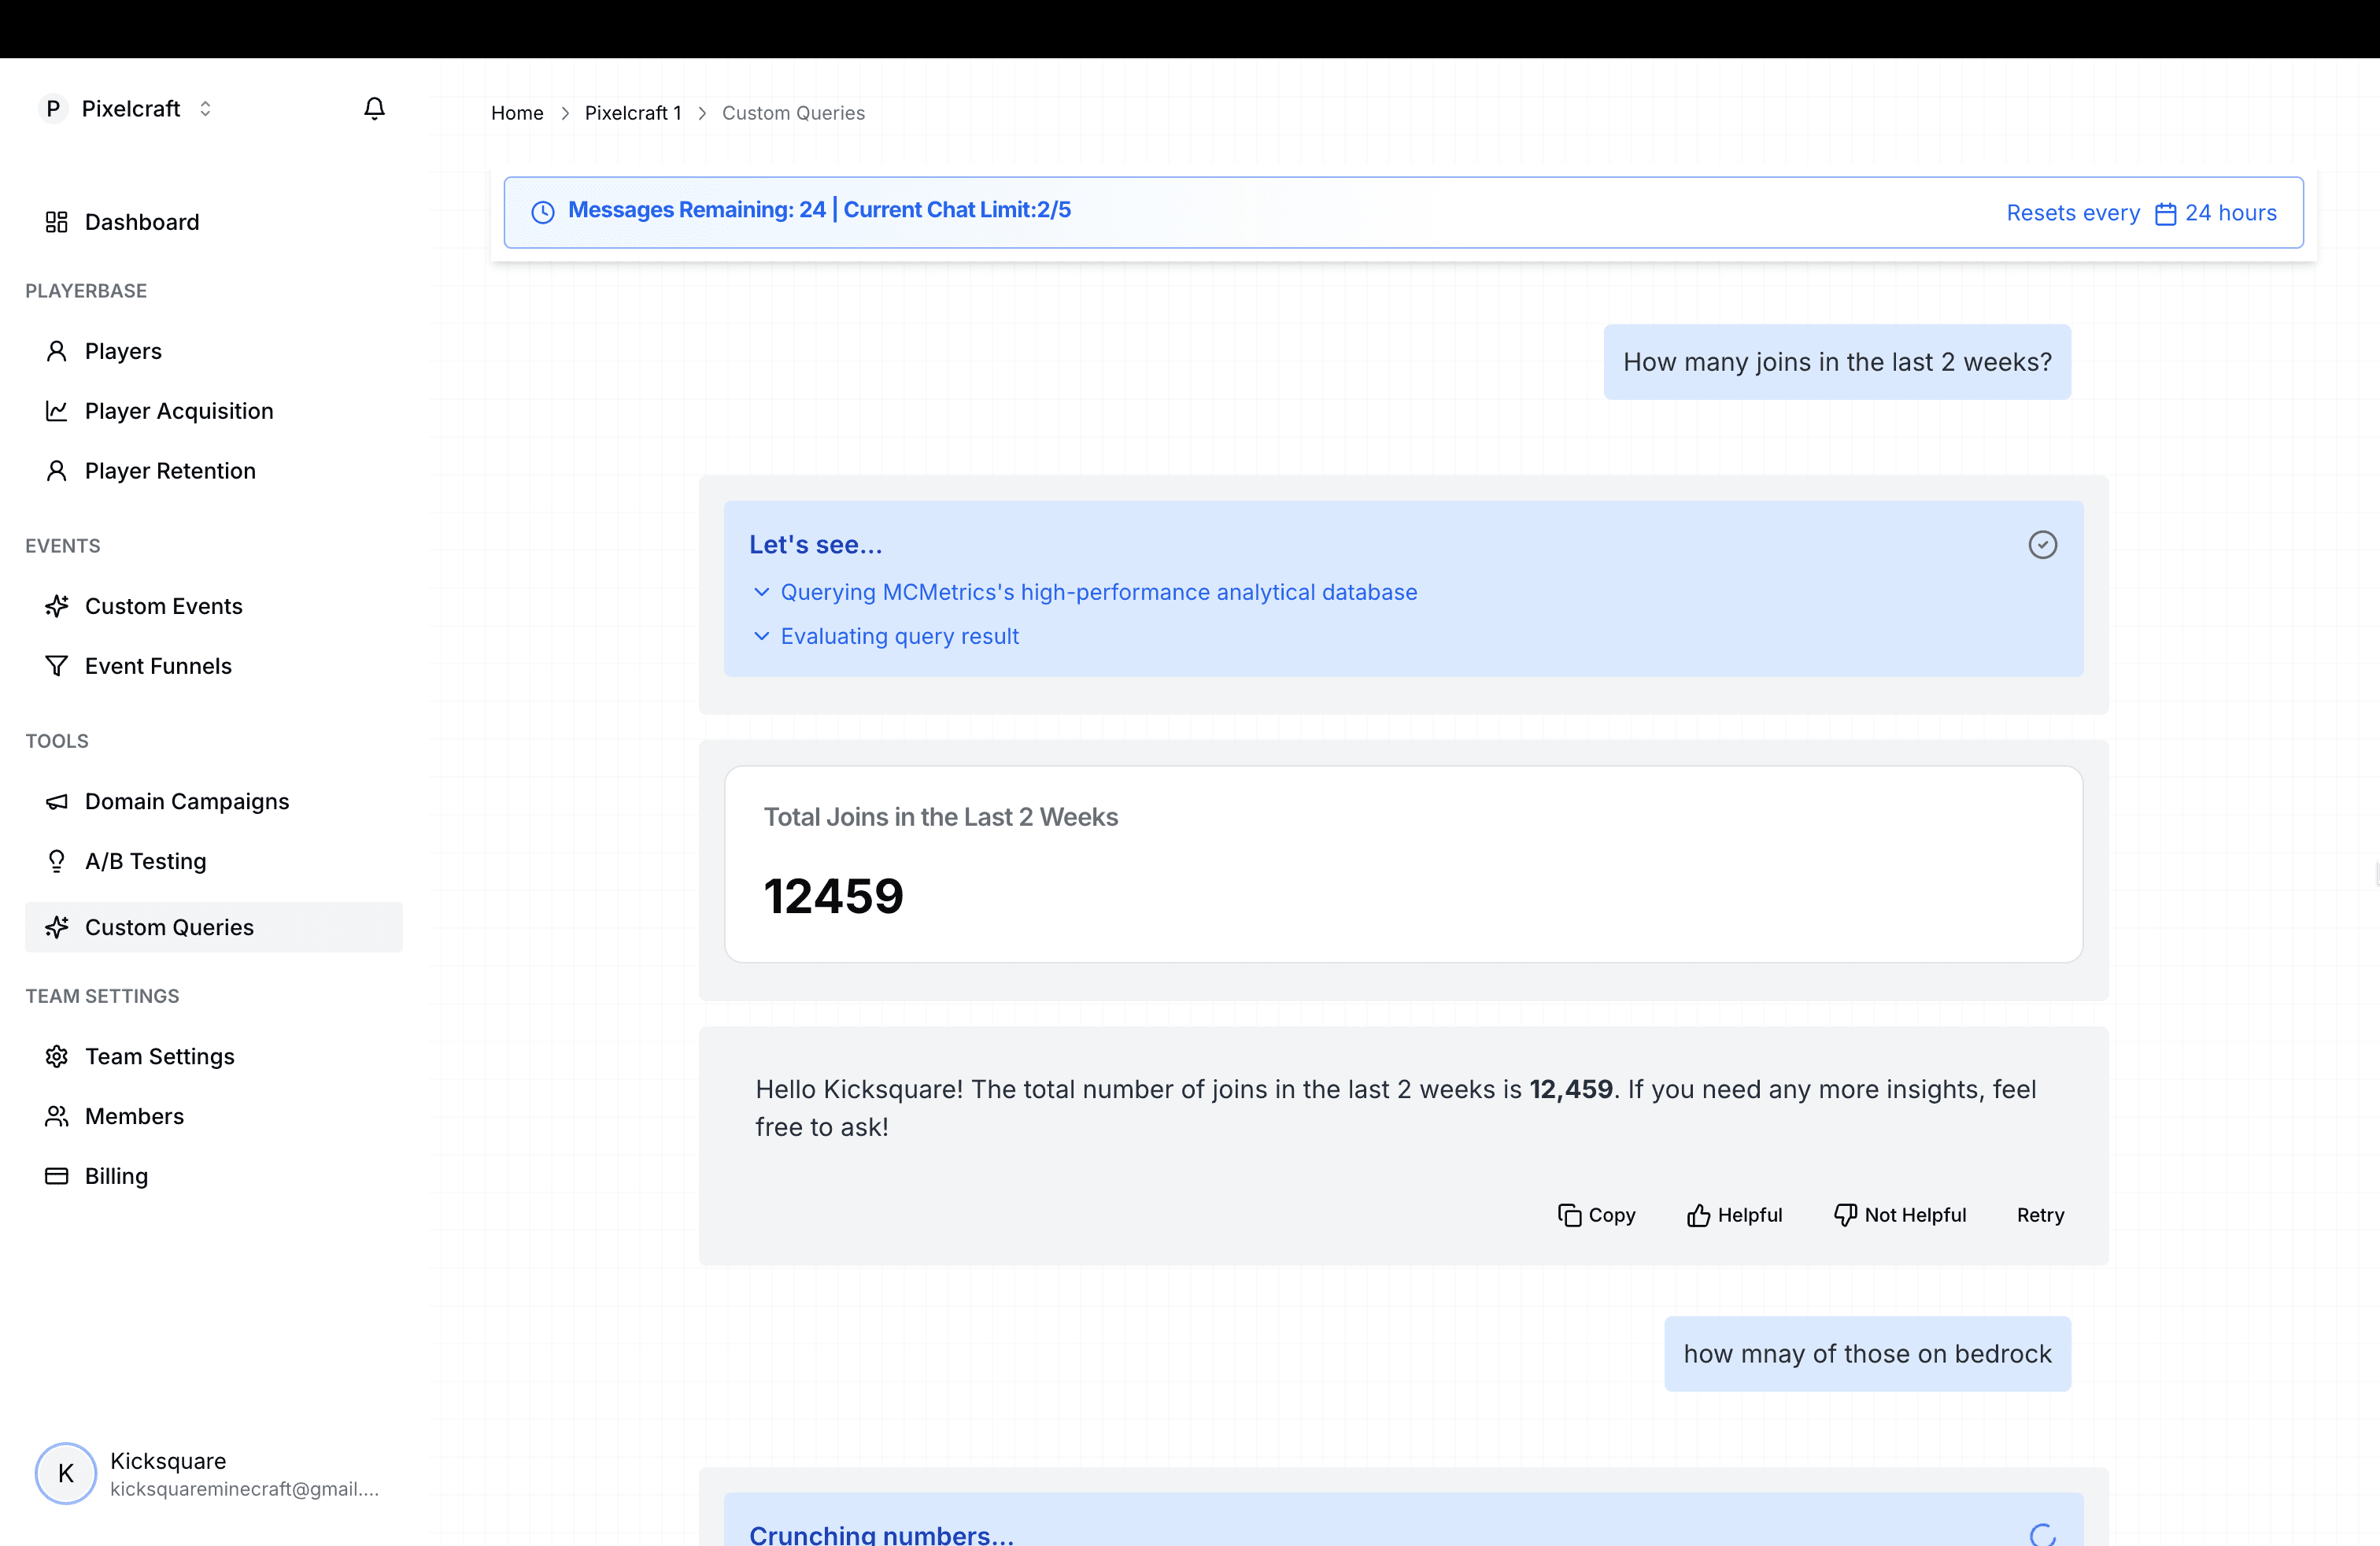This screenshot has width=2380, height=1546.
Task: Mark the response as Helpful
Action: (1735, 1215)
